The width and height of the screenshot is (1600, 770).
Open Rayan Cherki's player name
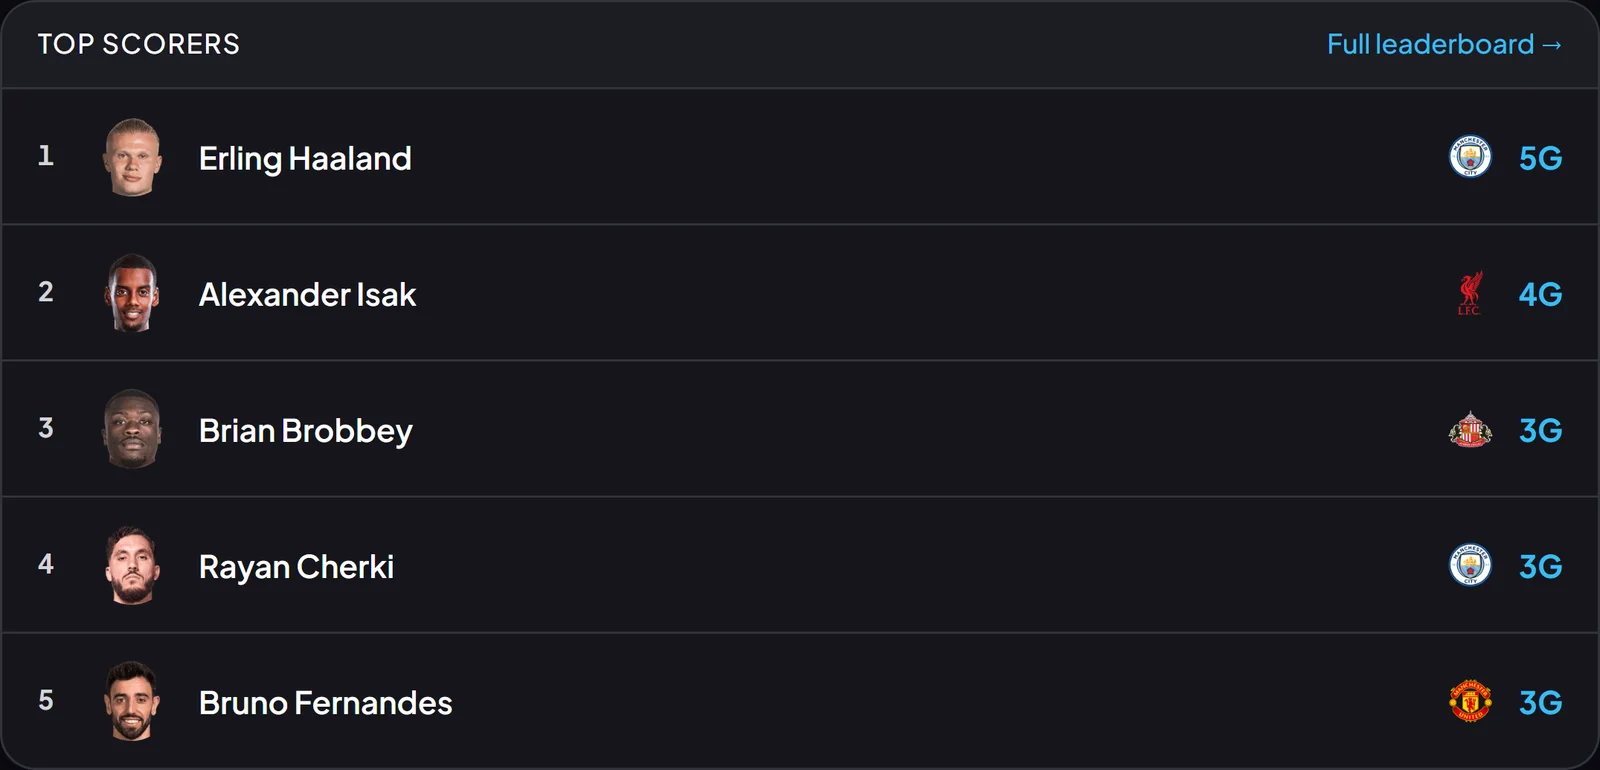point(296,567)
